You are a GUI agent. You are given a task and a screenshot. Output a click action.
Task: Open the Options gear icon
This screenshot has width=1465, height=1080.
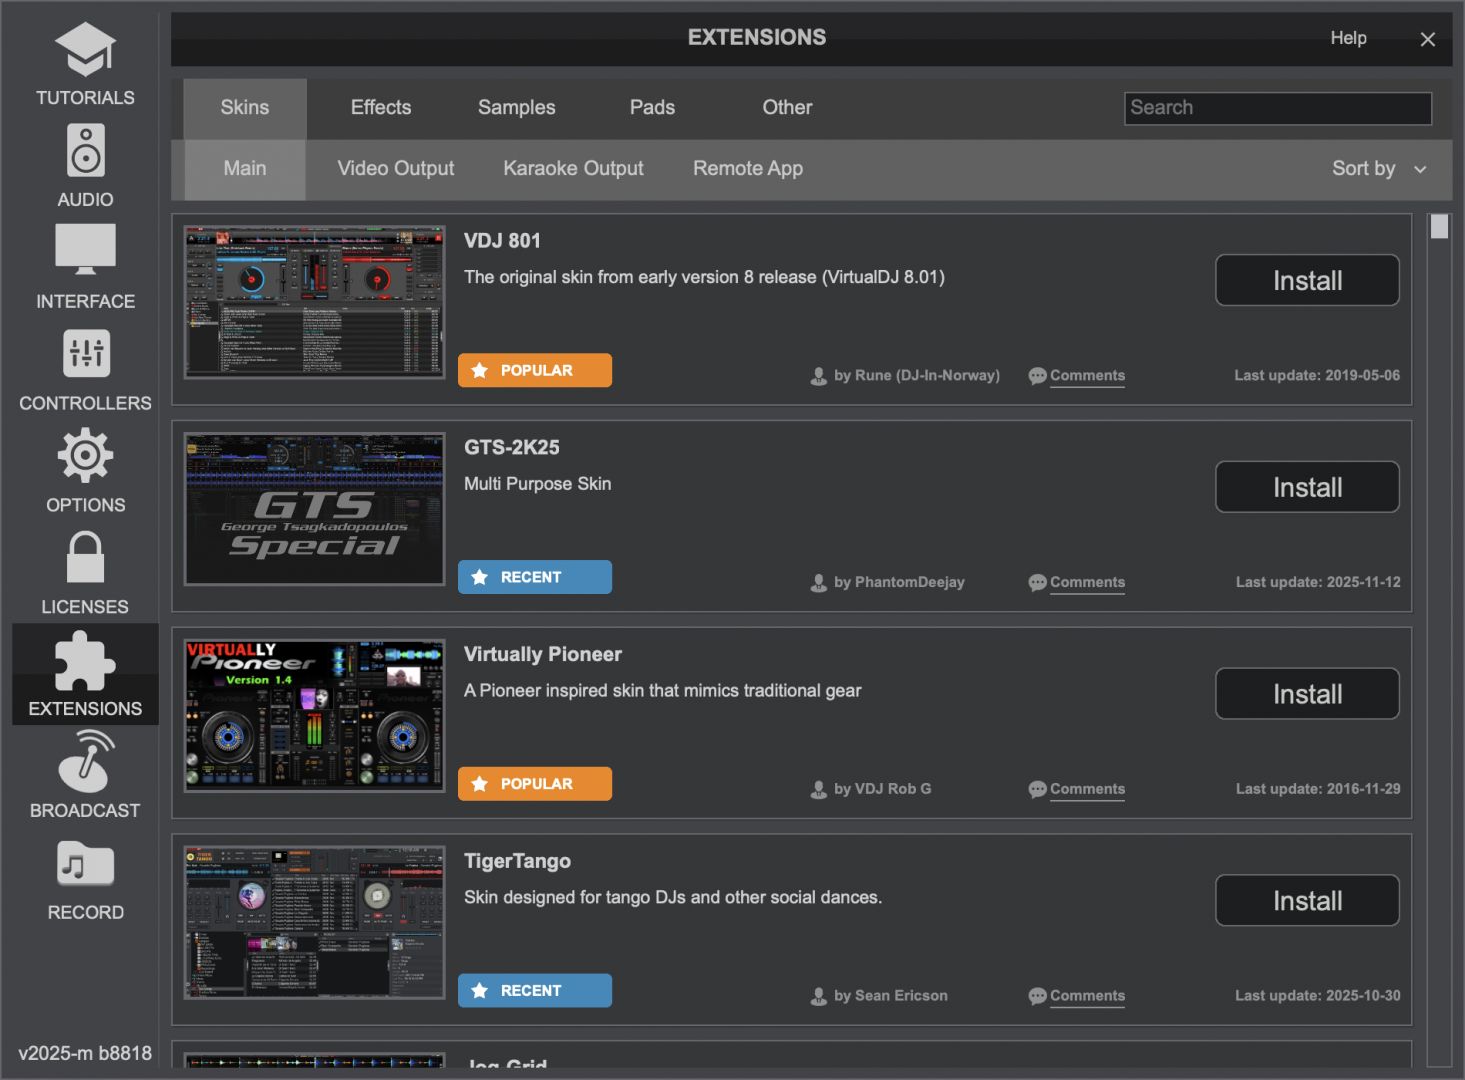click(85, 456)
